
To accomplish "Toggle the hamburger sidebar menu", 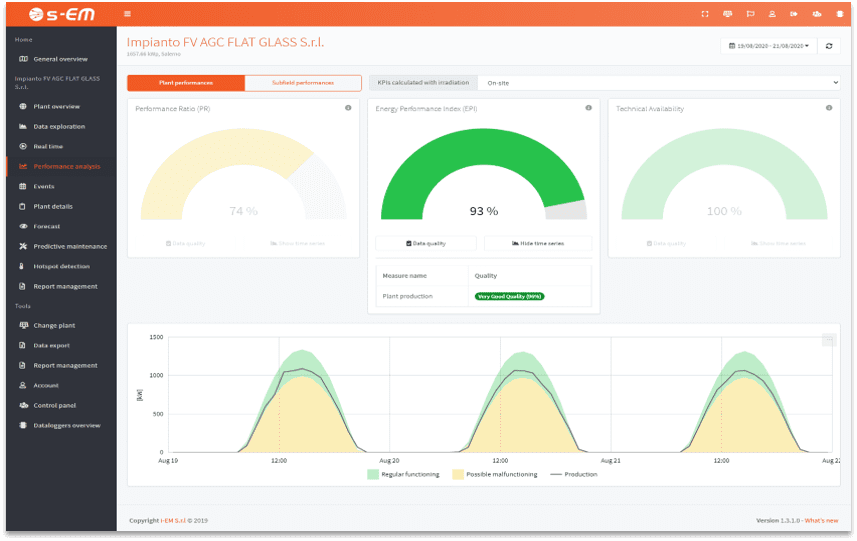I will point(127,14).
